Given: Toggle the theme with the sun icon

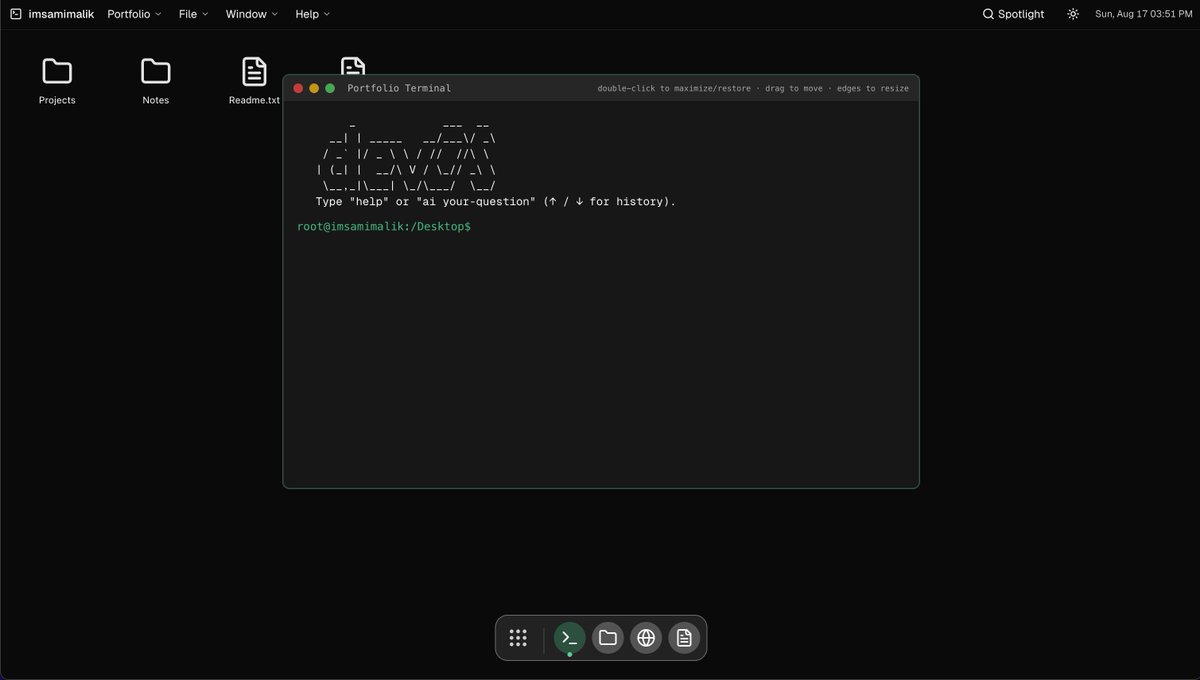Looking at the screenshot, I should (x=1073, y=14).
